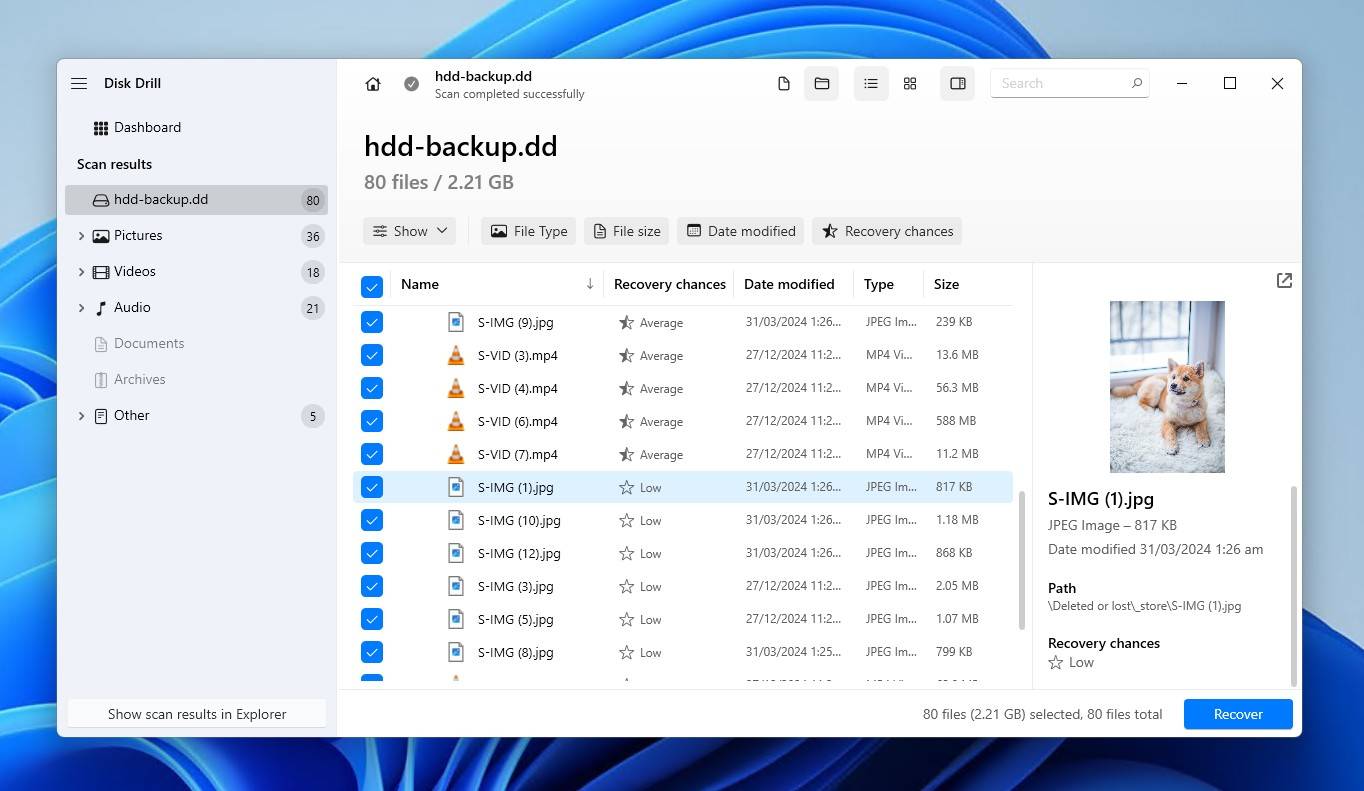Uncheck S-IMG (10).jpg in the list
This screenshot has width=1364, height=791.
click(371, 520)
